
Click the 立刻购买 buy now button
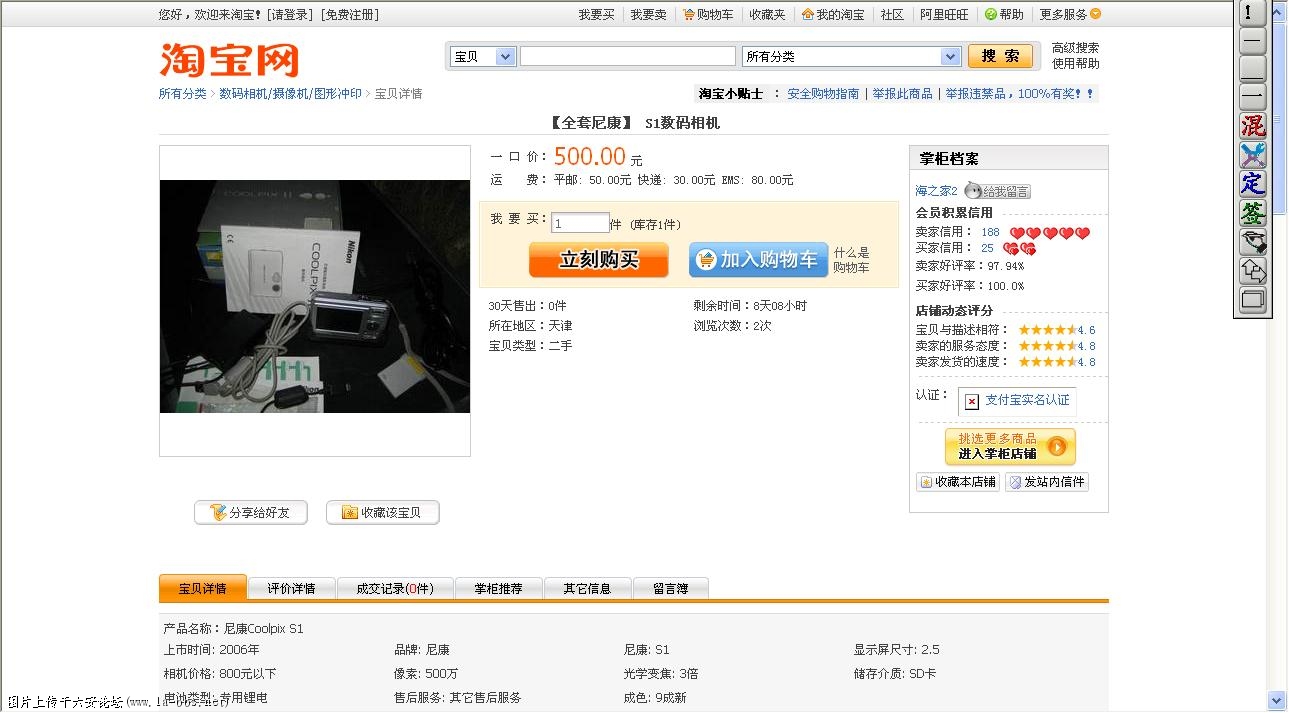coord(598,259)
